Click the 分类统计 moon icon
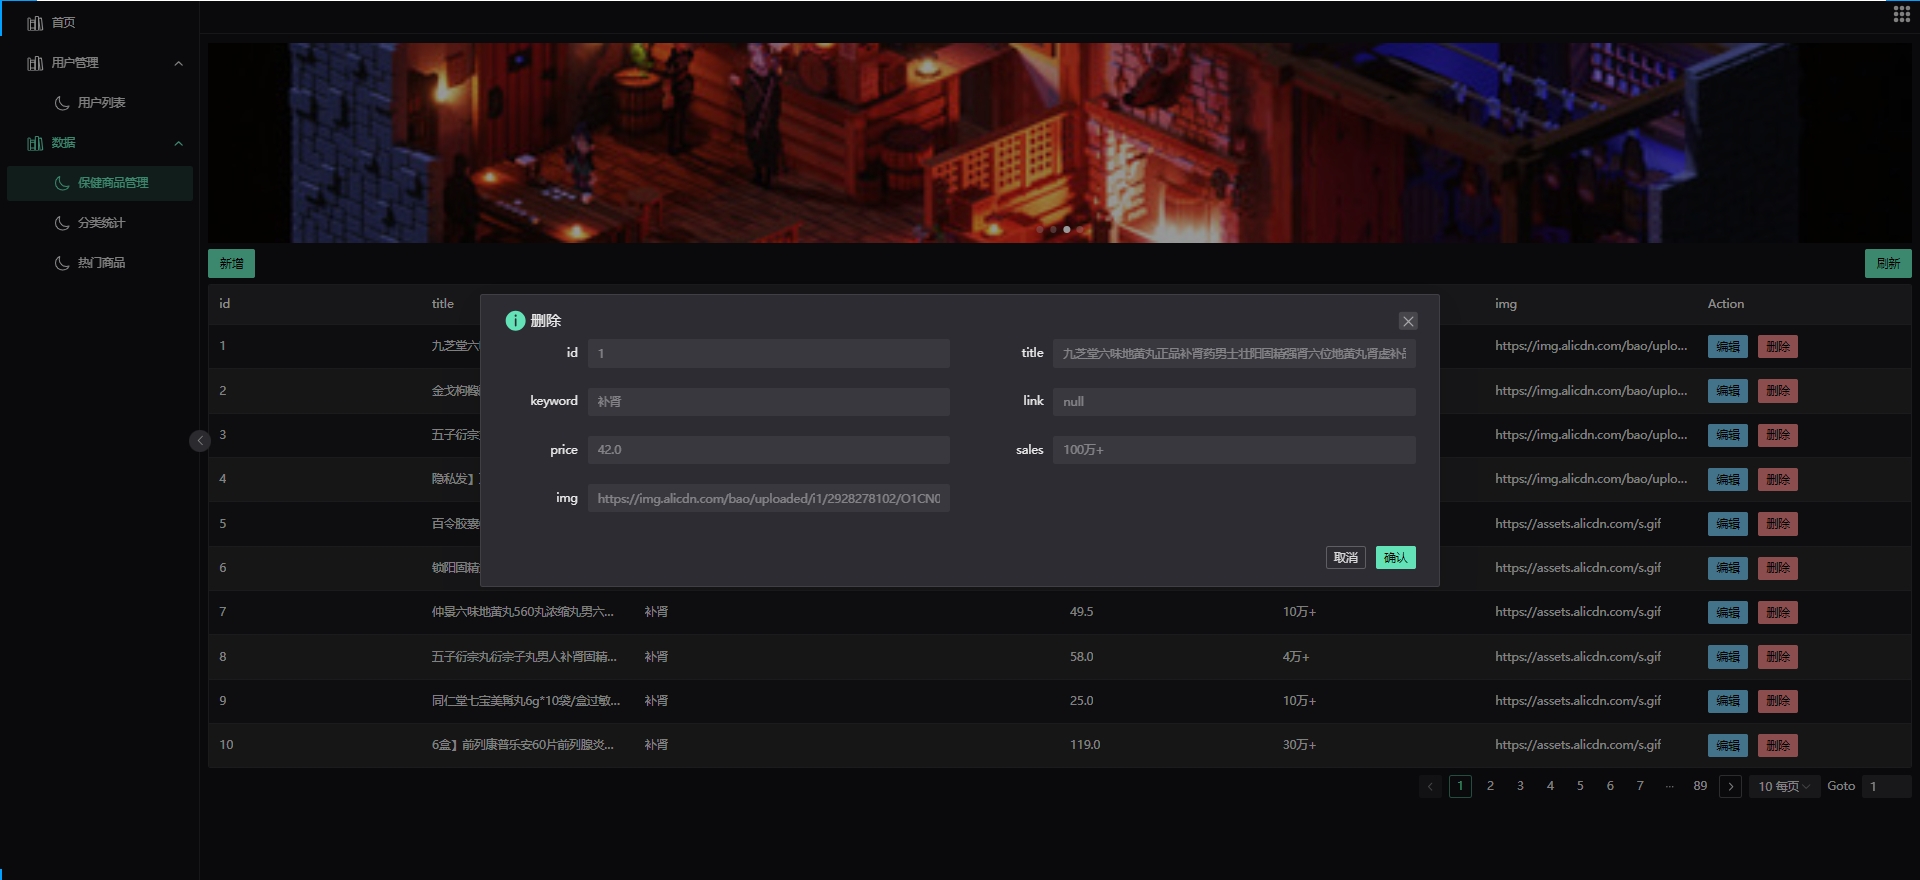Screen dimensions: 1920x880 pyautogui.click(x=62, y=223)
